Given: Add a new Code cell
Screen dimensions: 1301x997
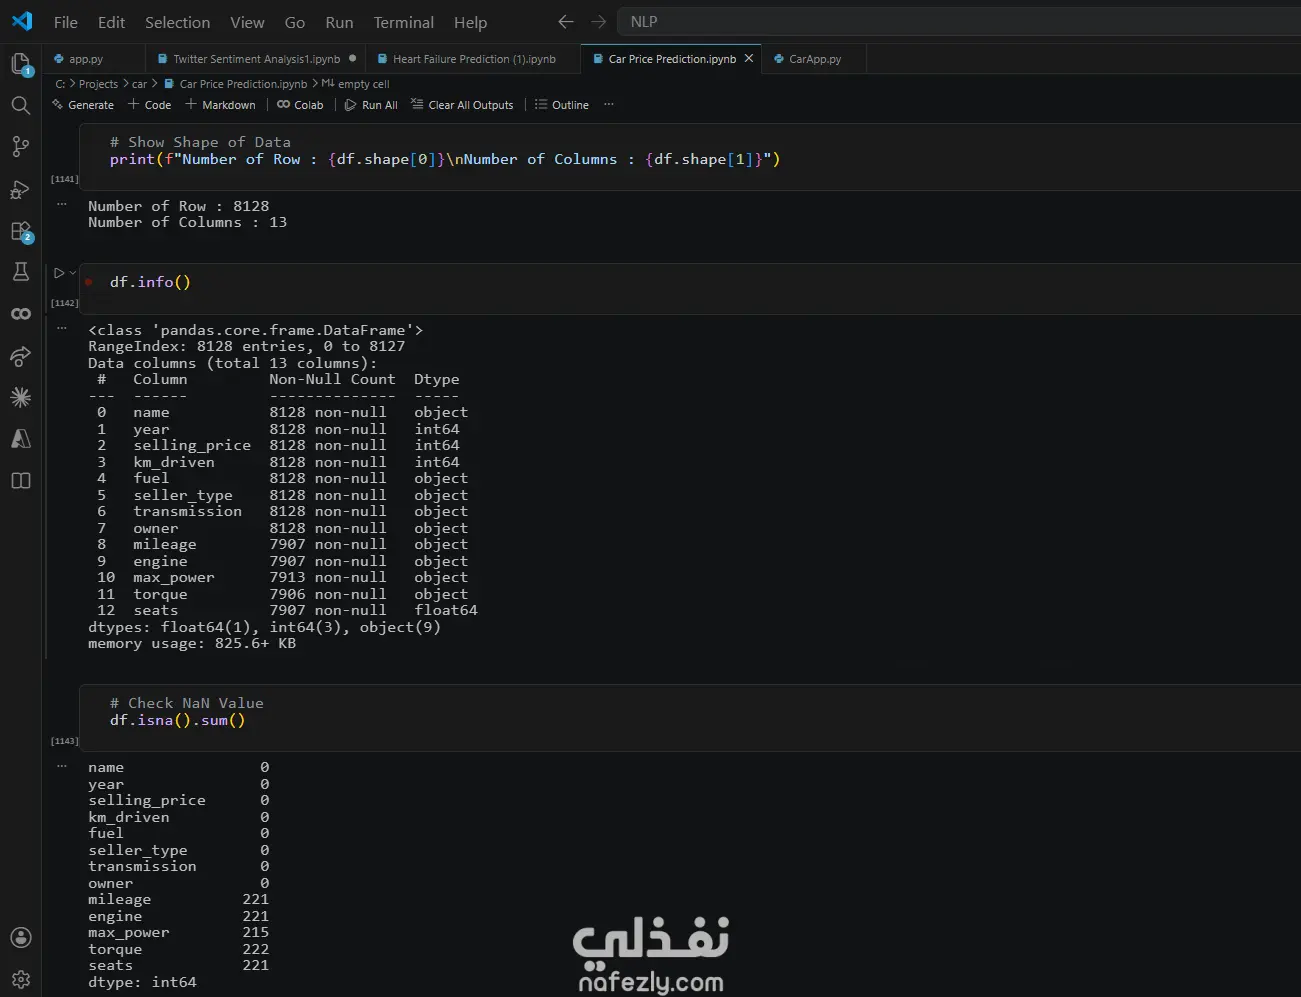Looking at the screenshot, I should pos(149,104).
